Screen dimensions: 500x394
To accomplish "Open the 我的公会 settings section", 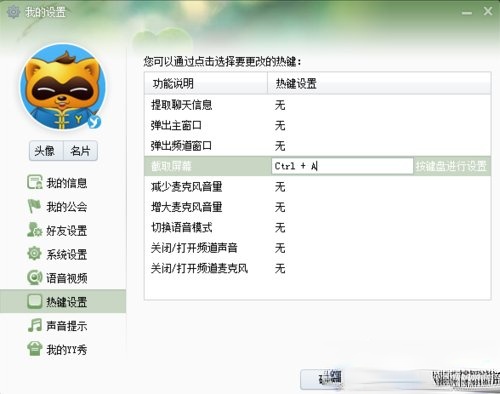I will point(63,207).
